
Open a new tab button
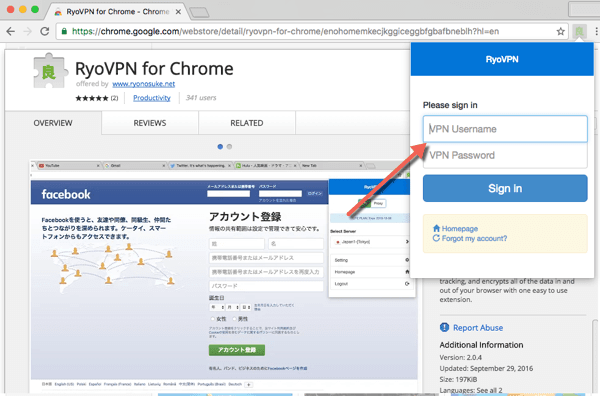point(199,12)
